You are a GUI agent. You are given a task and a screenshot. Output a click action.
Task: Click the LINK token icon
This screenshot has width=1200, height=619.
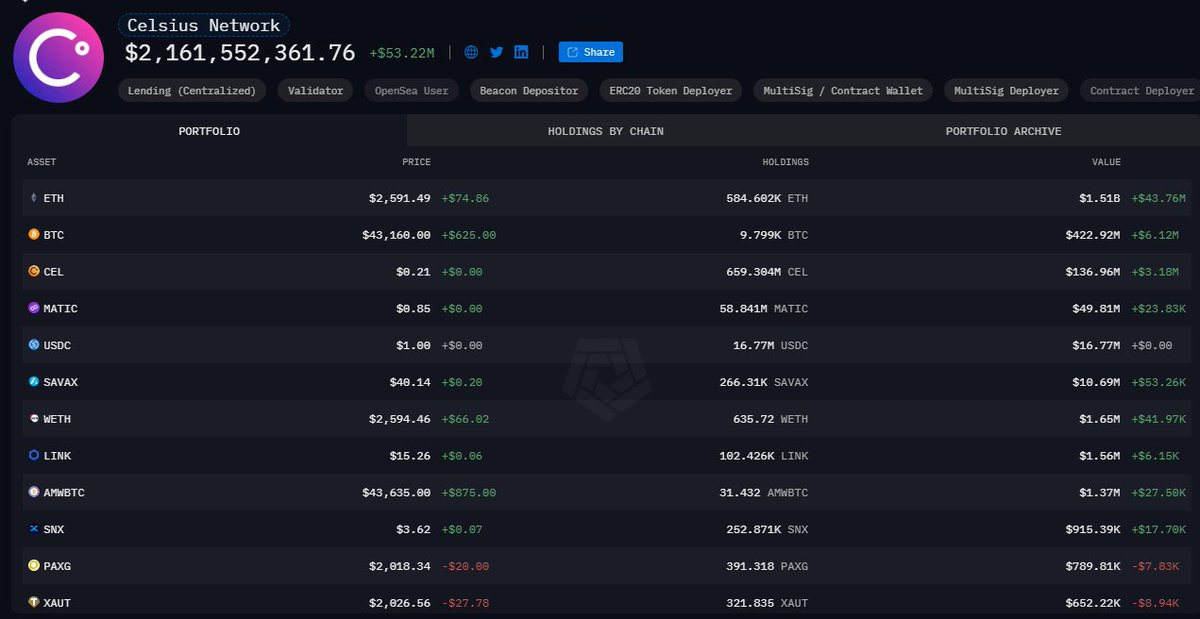click(x=33, y=455)
